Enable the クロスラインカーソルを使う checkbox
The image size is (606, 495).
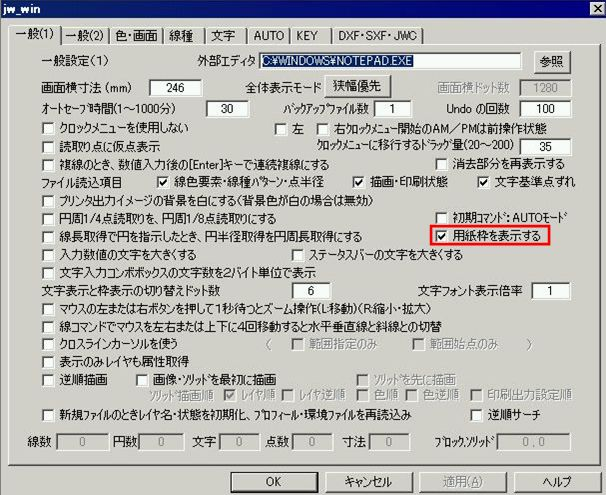[48, 344]
